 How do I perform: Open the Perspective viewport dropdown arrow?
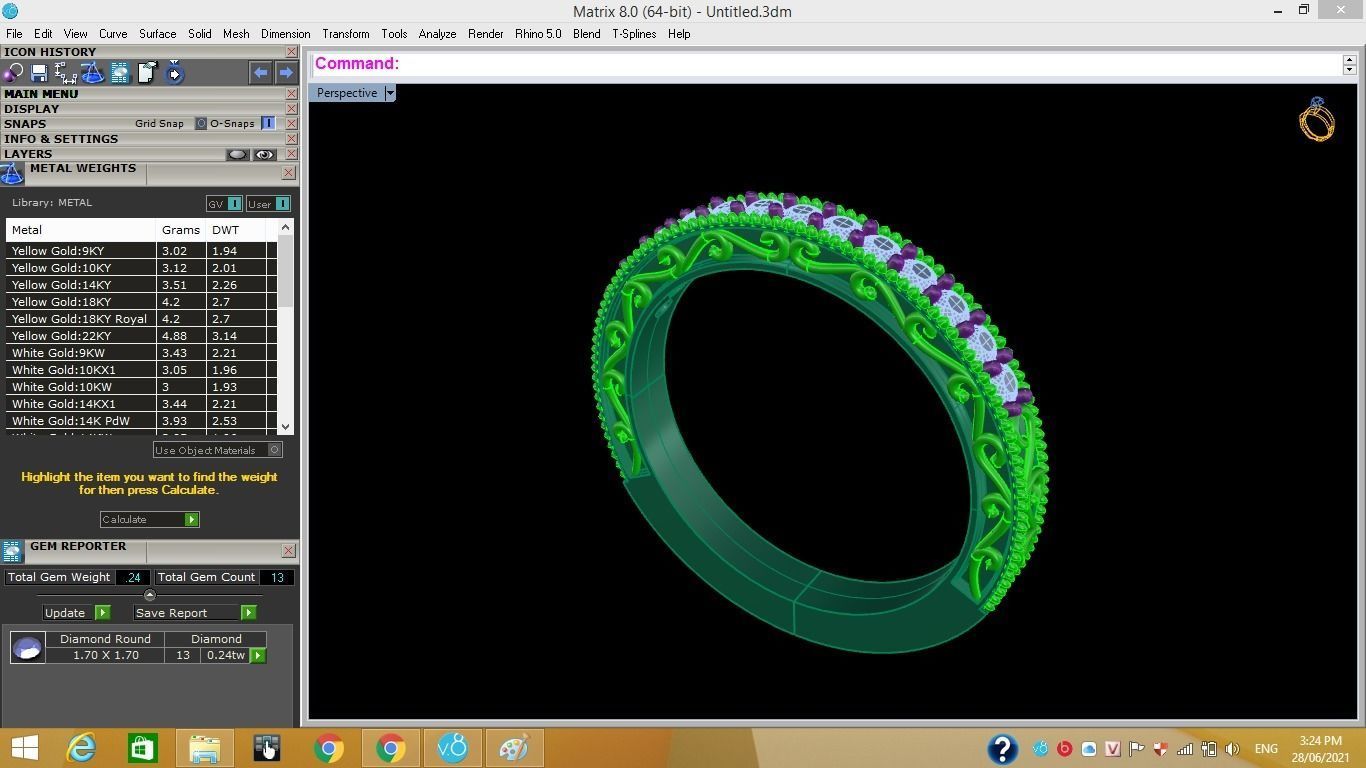click(x=390, y=93)
